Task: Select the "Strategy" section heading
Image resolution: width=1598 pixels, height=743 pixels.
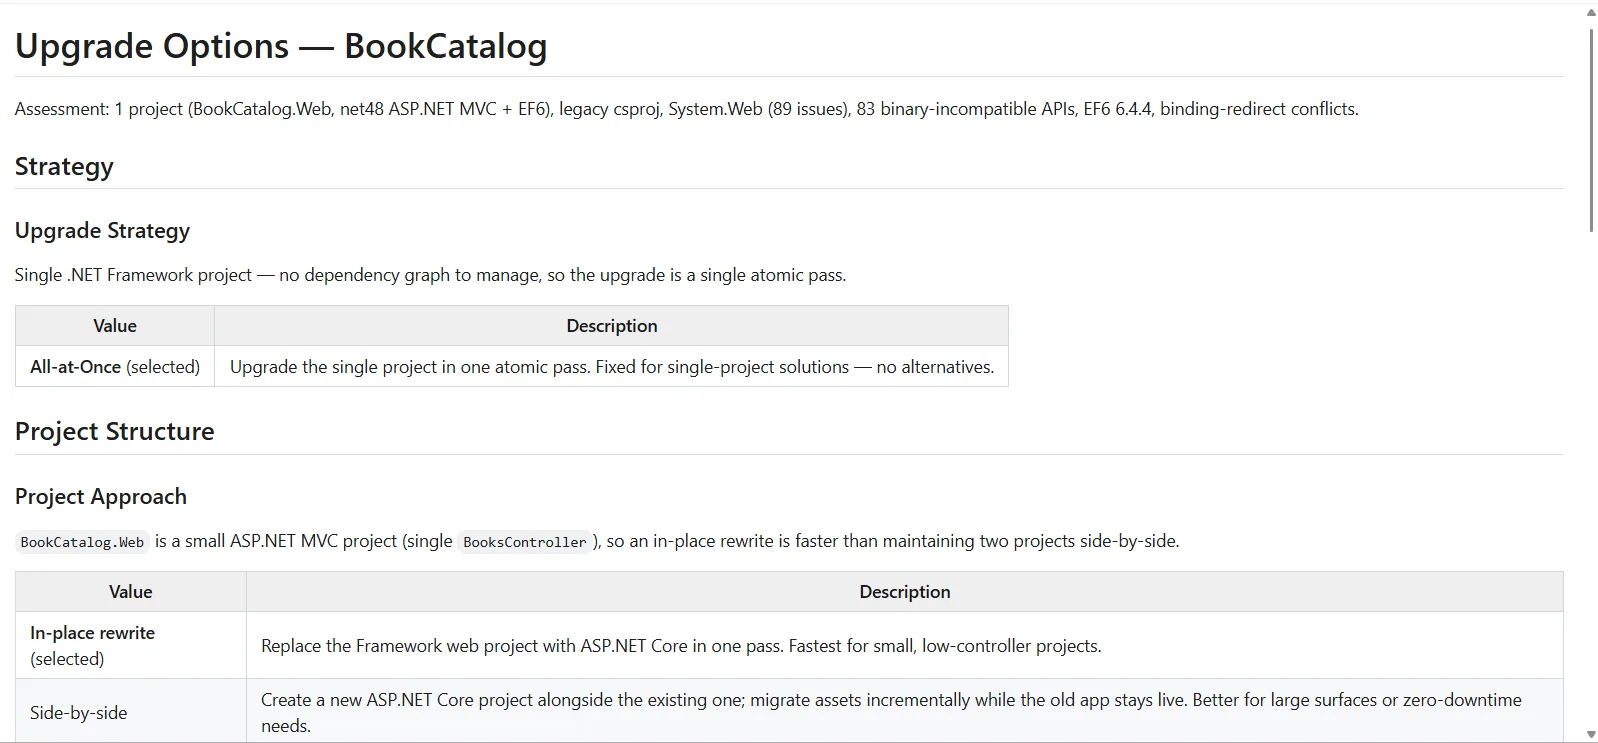Action: click(64, 166)
